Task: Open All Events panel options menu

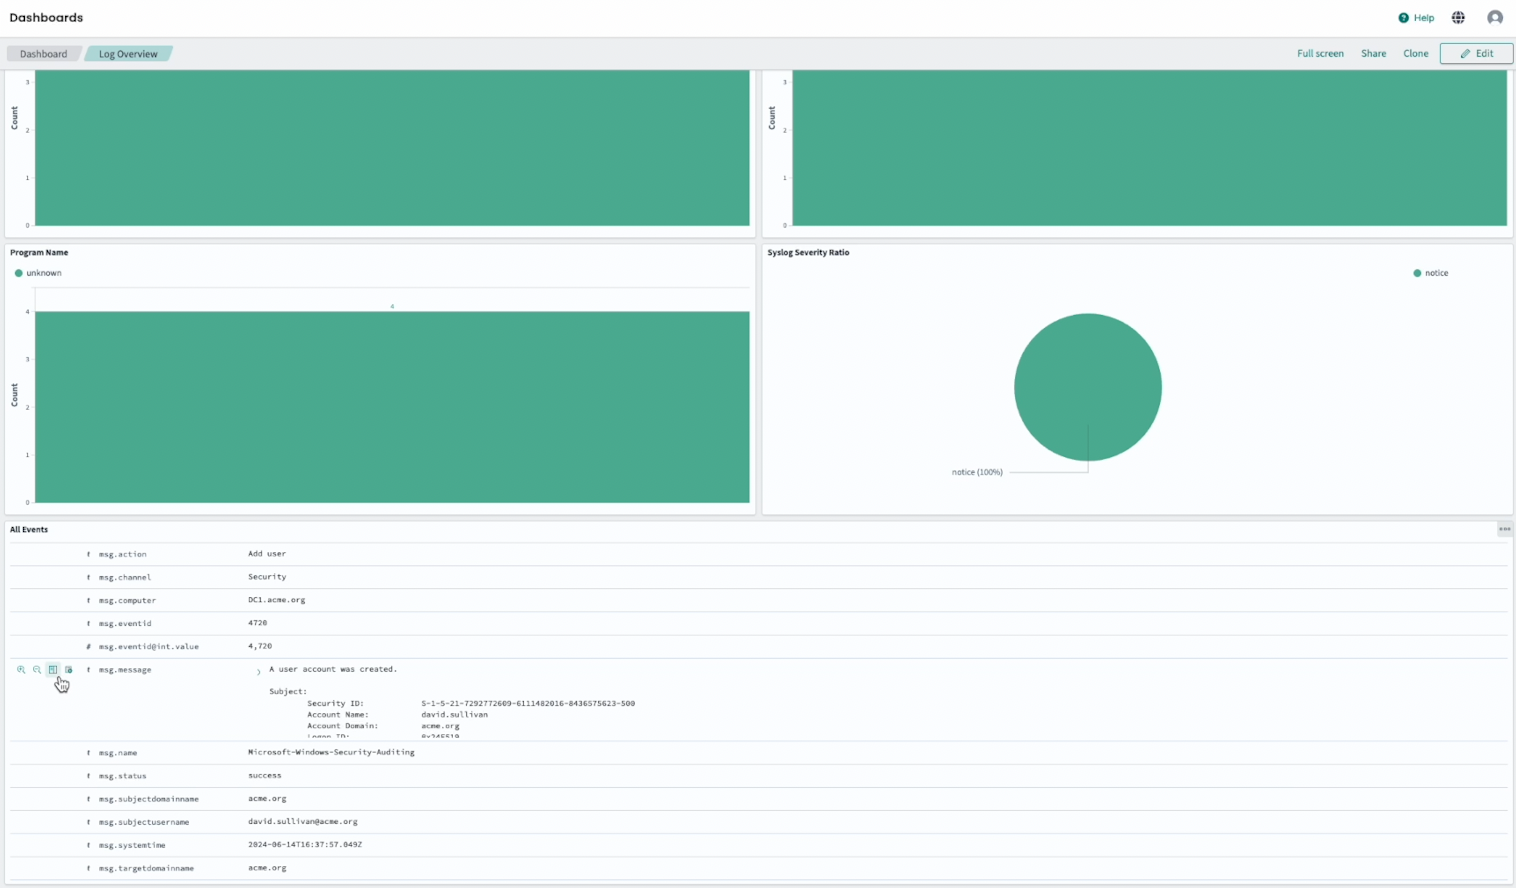Action: pos(1504,529)
